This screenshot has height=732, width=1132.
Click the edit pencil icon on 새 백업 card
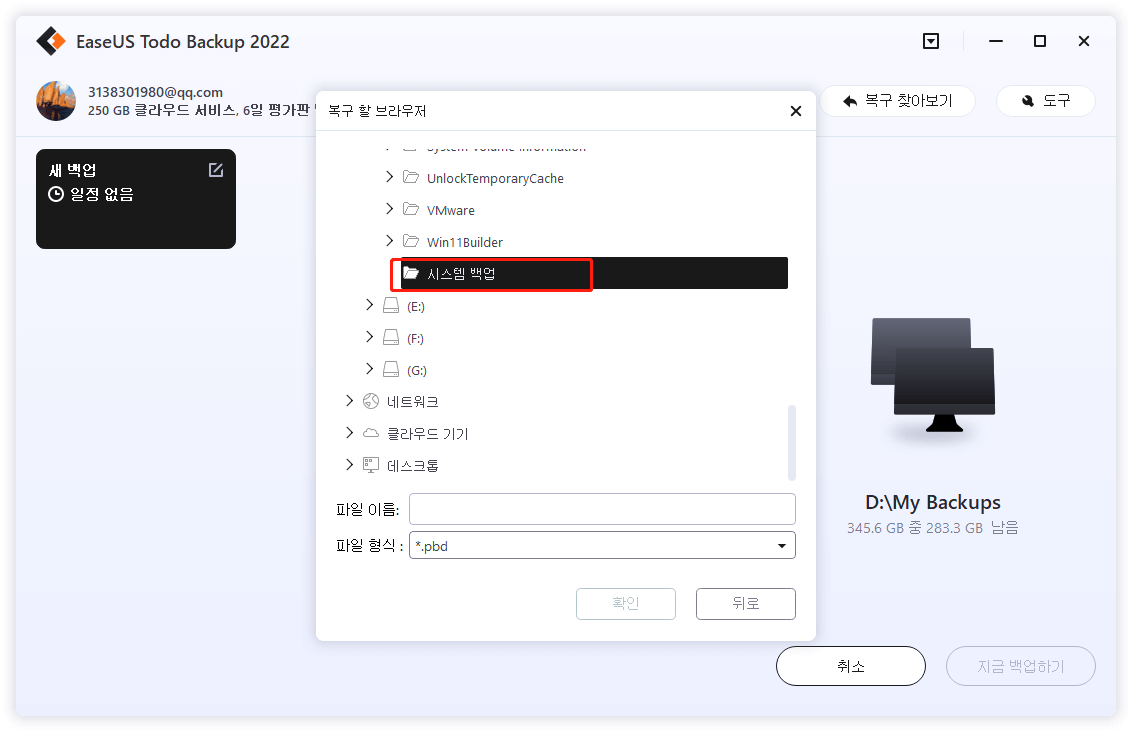click(x=215, y=170)
